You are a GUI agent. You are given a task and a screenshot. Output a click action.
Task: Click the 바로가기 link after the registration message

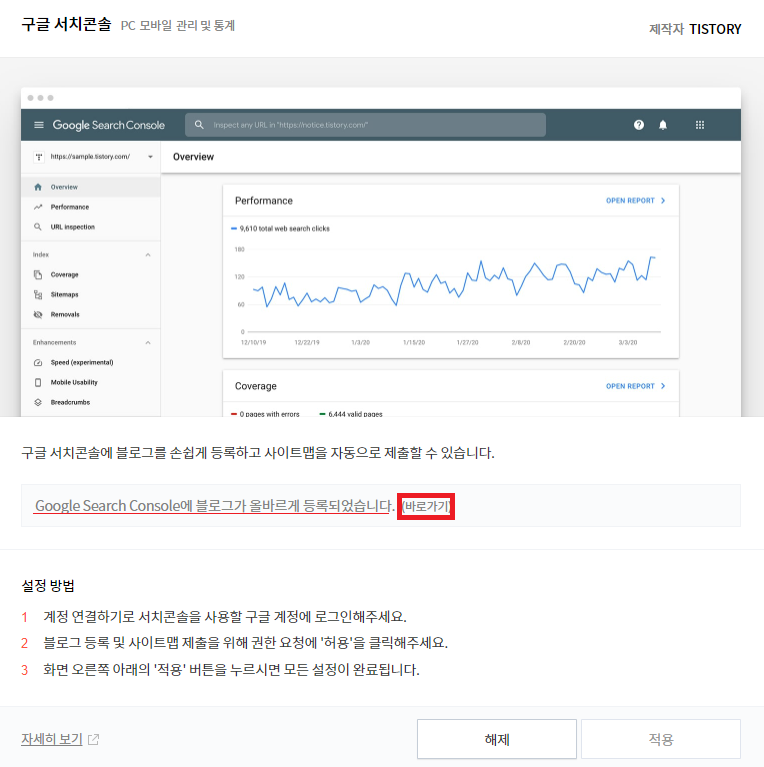(426, 506)
